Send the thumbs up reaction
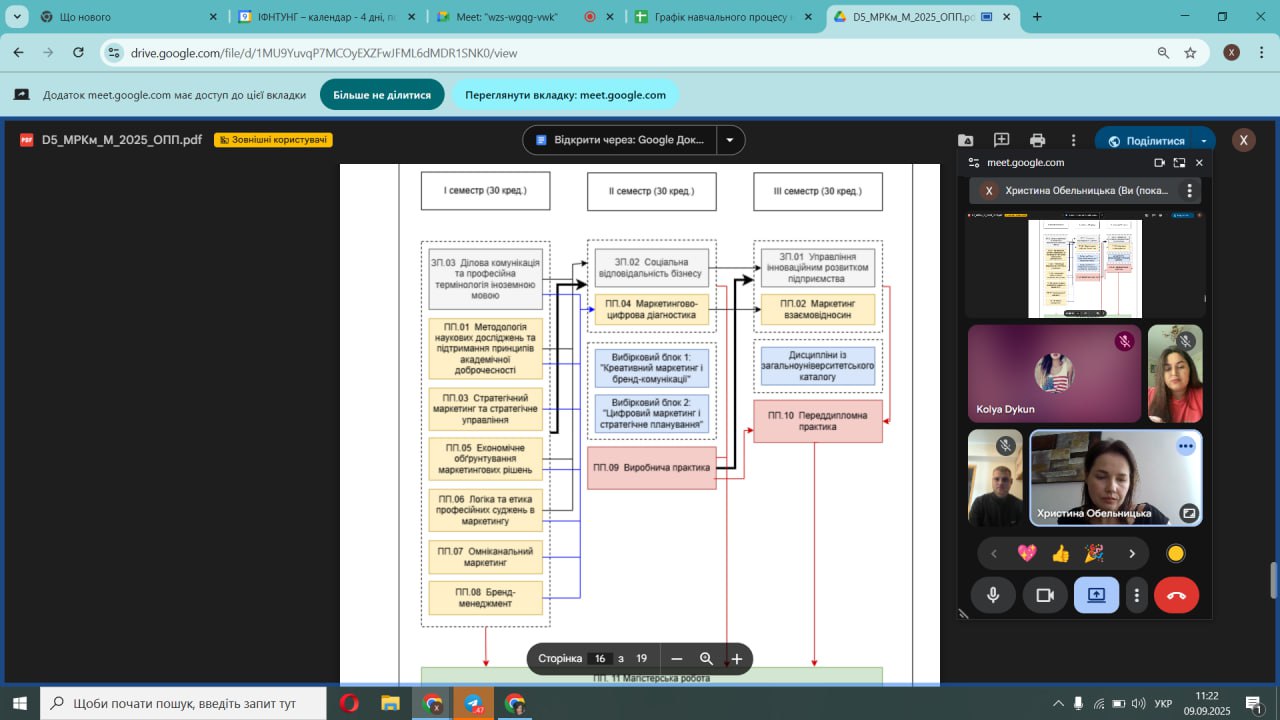 [x=1060, y=553]
